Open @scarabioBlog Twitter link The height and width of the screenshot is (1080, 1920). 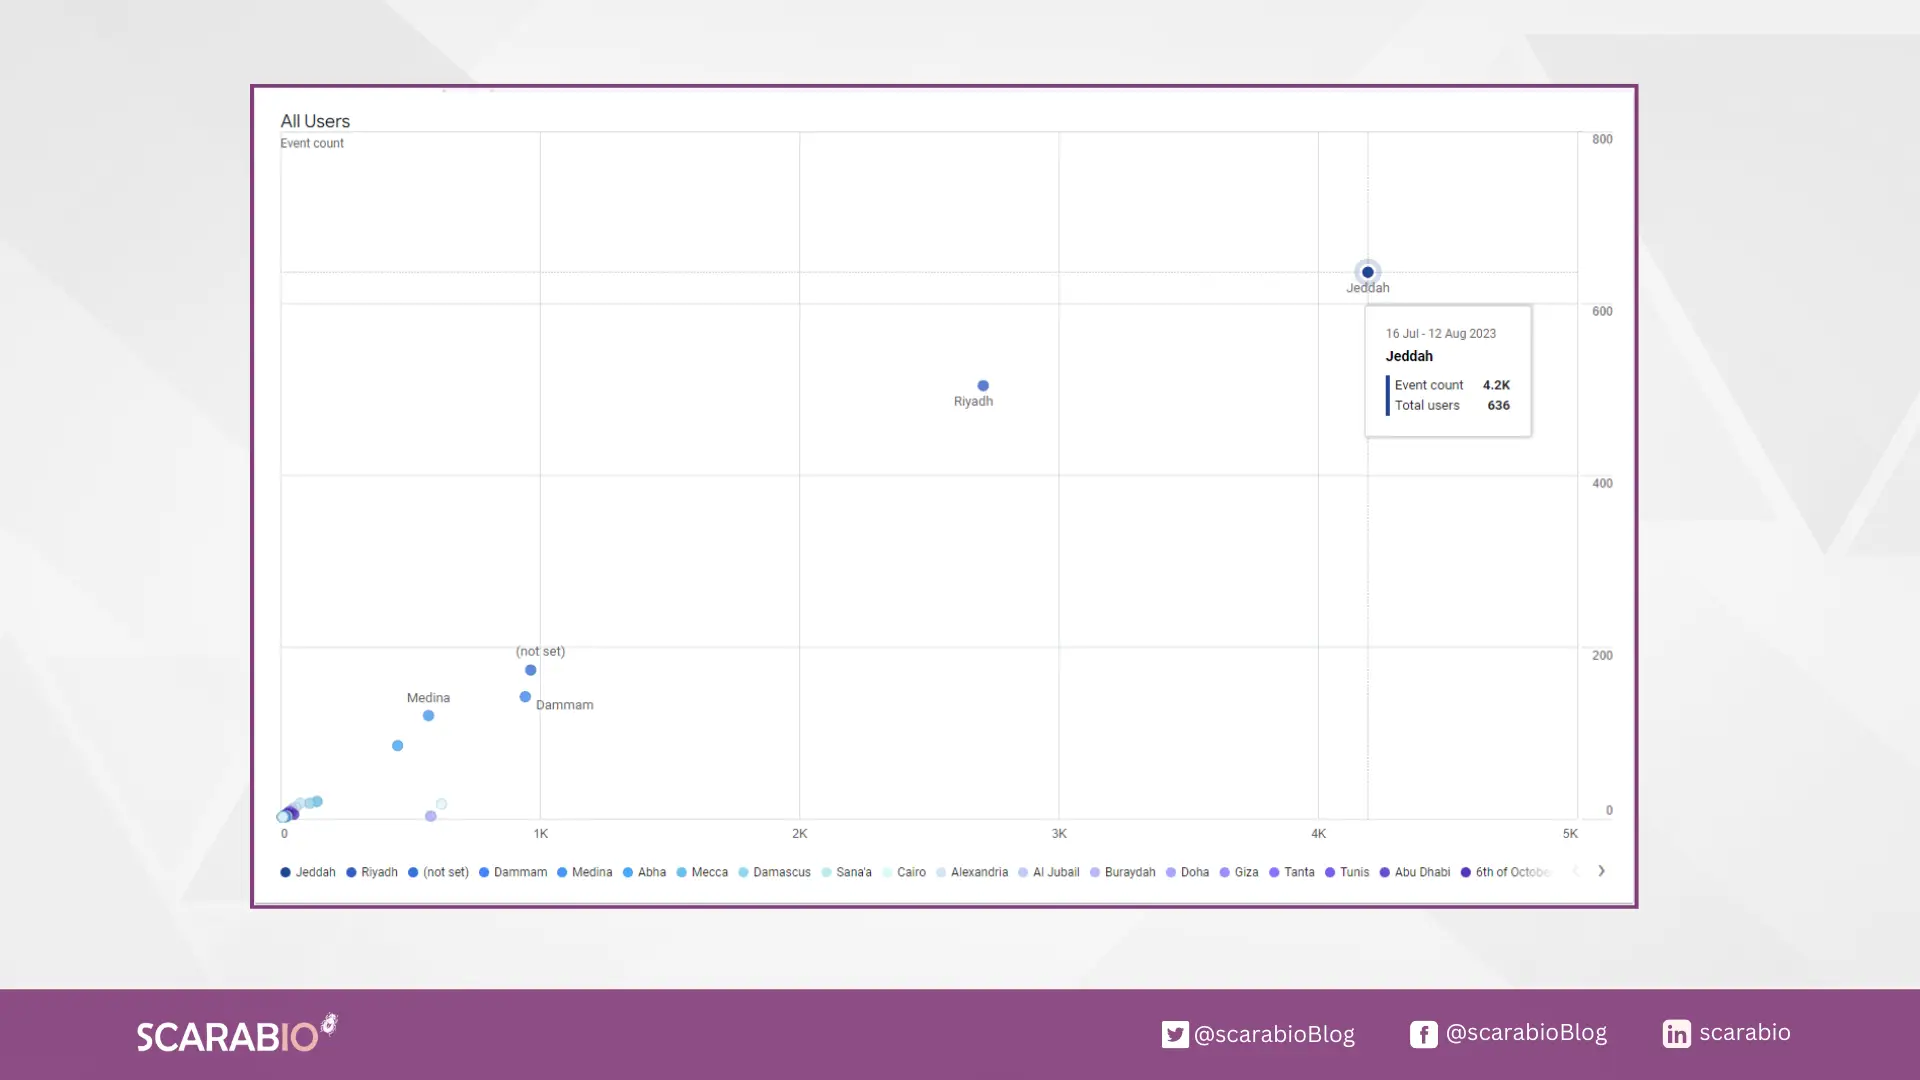[x=1274, y=1034]
